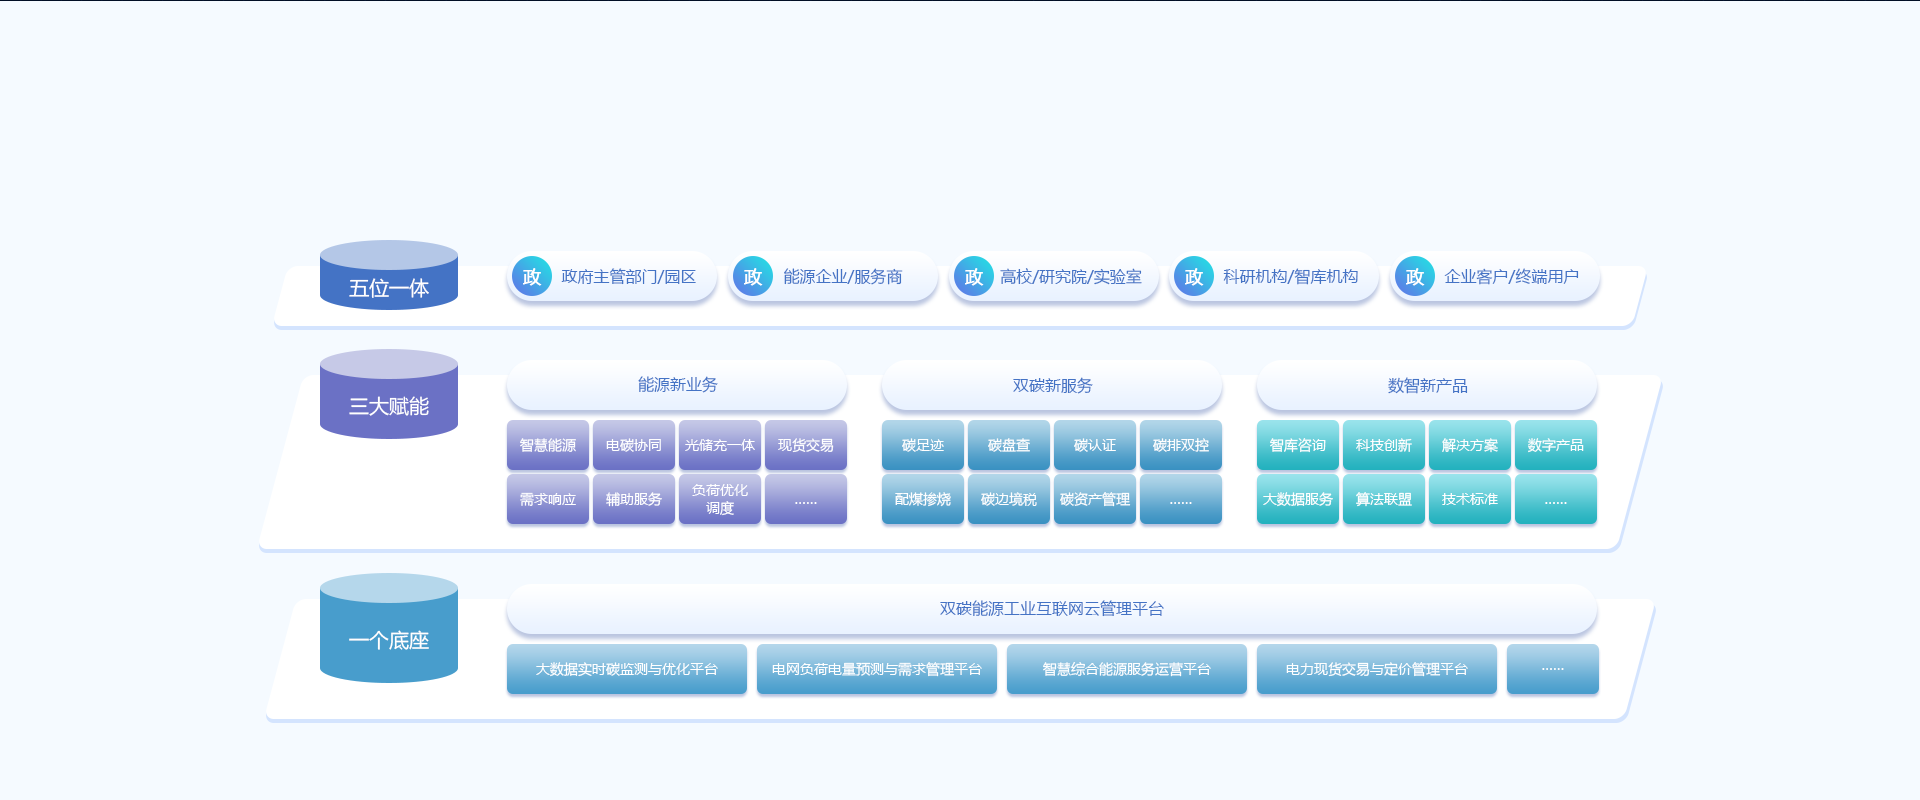1920x800 pixels.
Task: Open 电力现货交易与定价管理平台 platform tile
Action: (x=1377, y=669)
